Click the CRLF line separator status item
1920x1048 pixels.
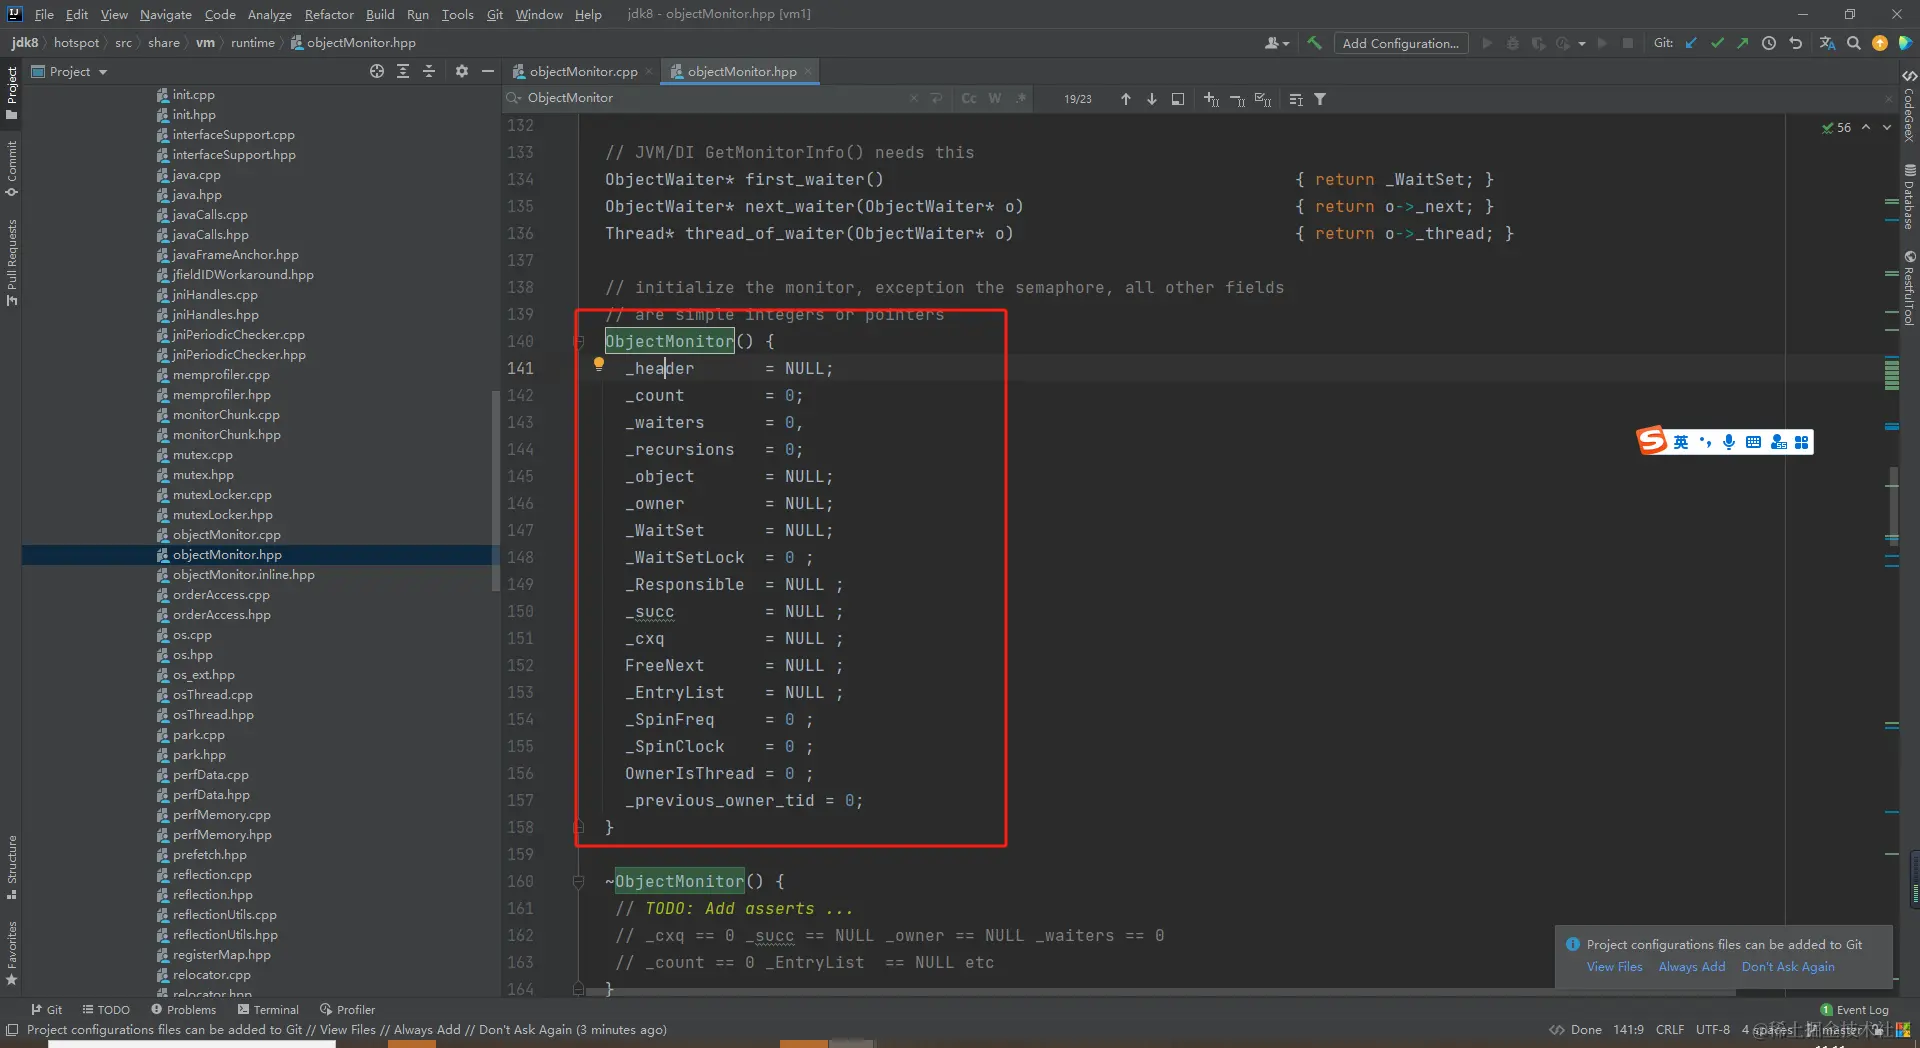pos(1670,1030)
